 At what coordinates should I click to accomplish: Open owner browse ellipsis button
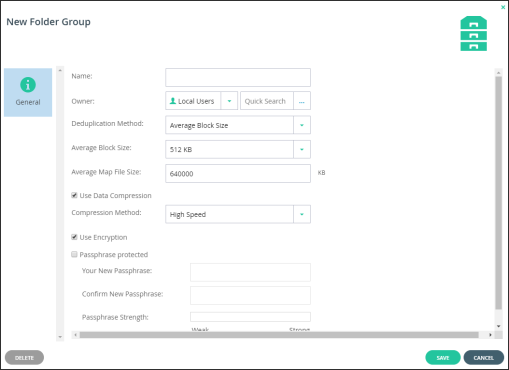click(302, 101)
